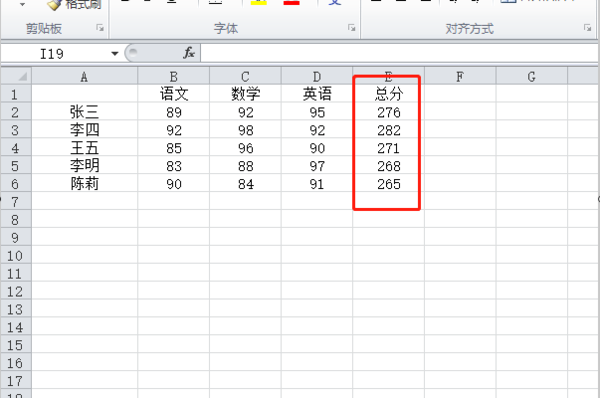This screenshot has height=398, width=600.
Task: Select row 16 header
Action: tap(16, 362)
